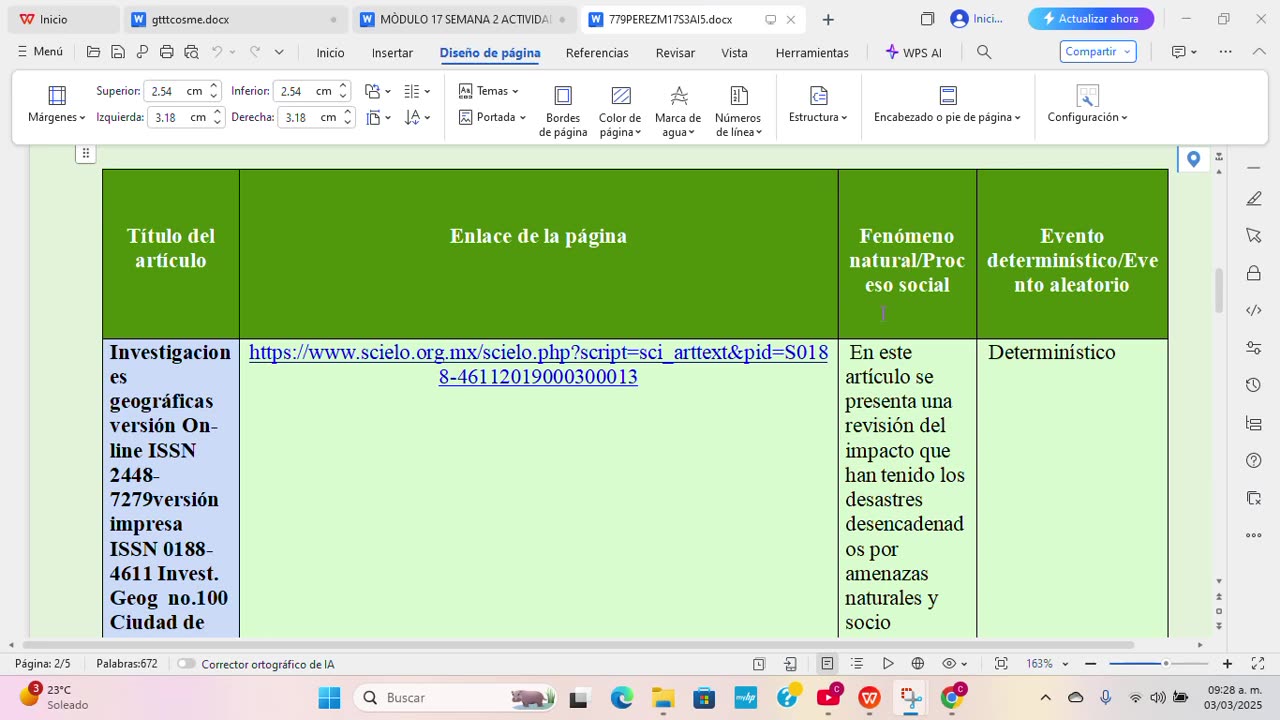Switch to the gtttcosme.docx document tab

(x=235, y=19)
